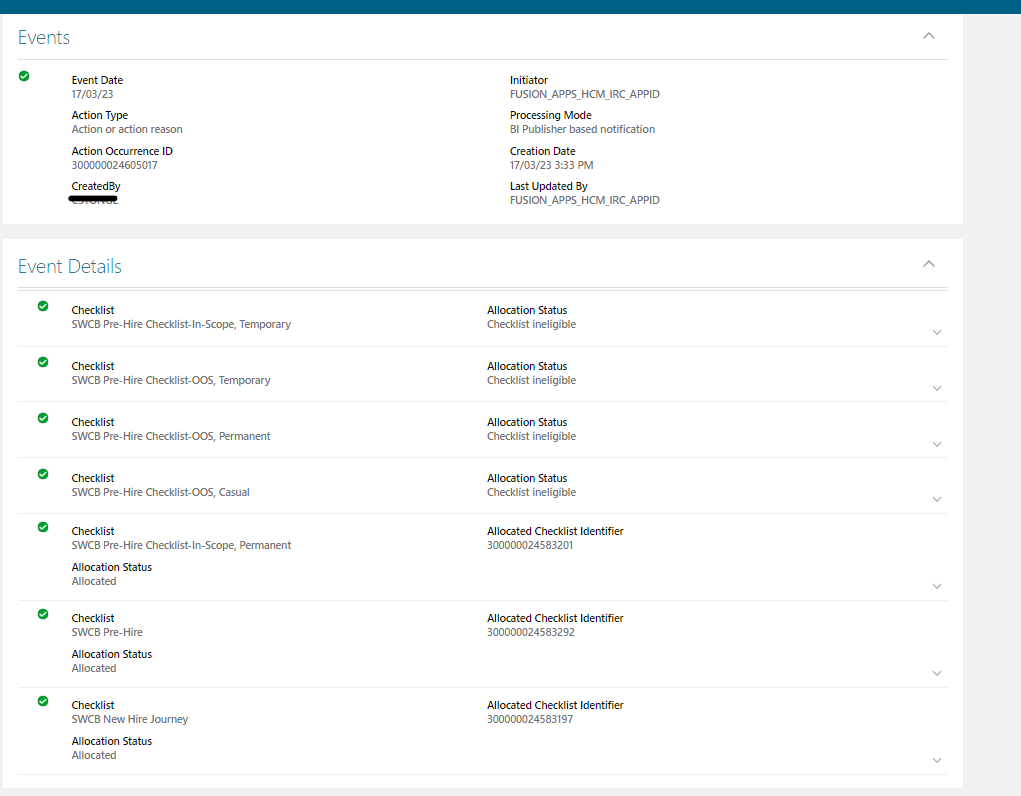This screenshot has width=1021, height=796.
Task: Click the green status icon beside SWCB Pre-Hire Checklist-OOS, Permanent
Action: click(x=42, y=417)
